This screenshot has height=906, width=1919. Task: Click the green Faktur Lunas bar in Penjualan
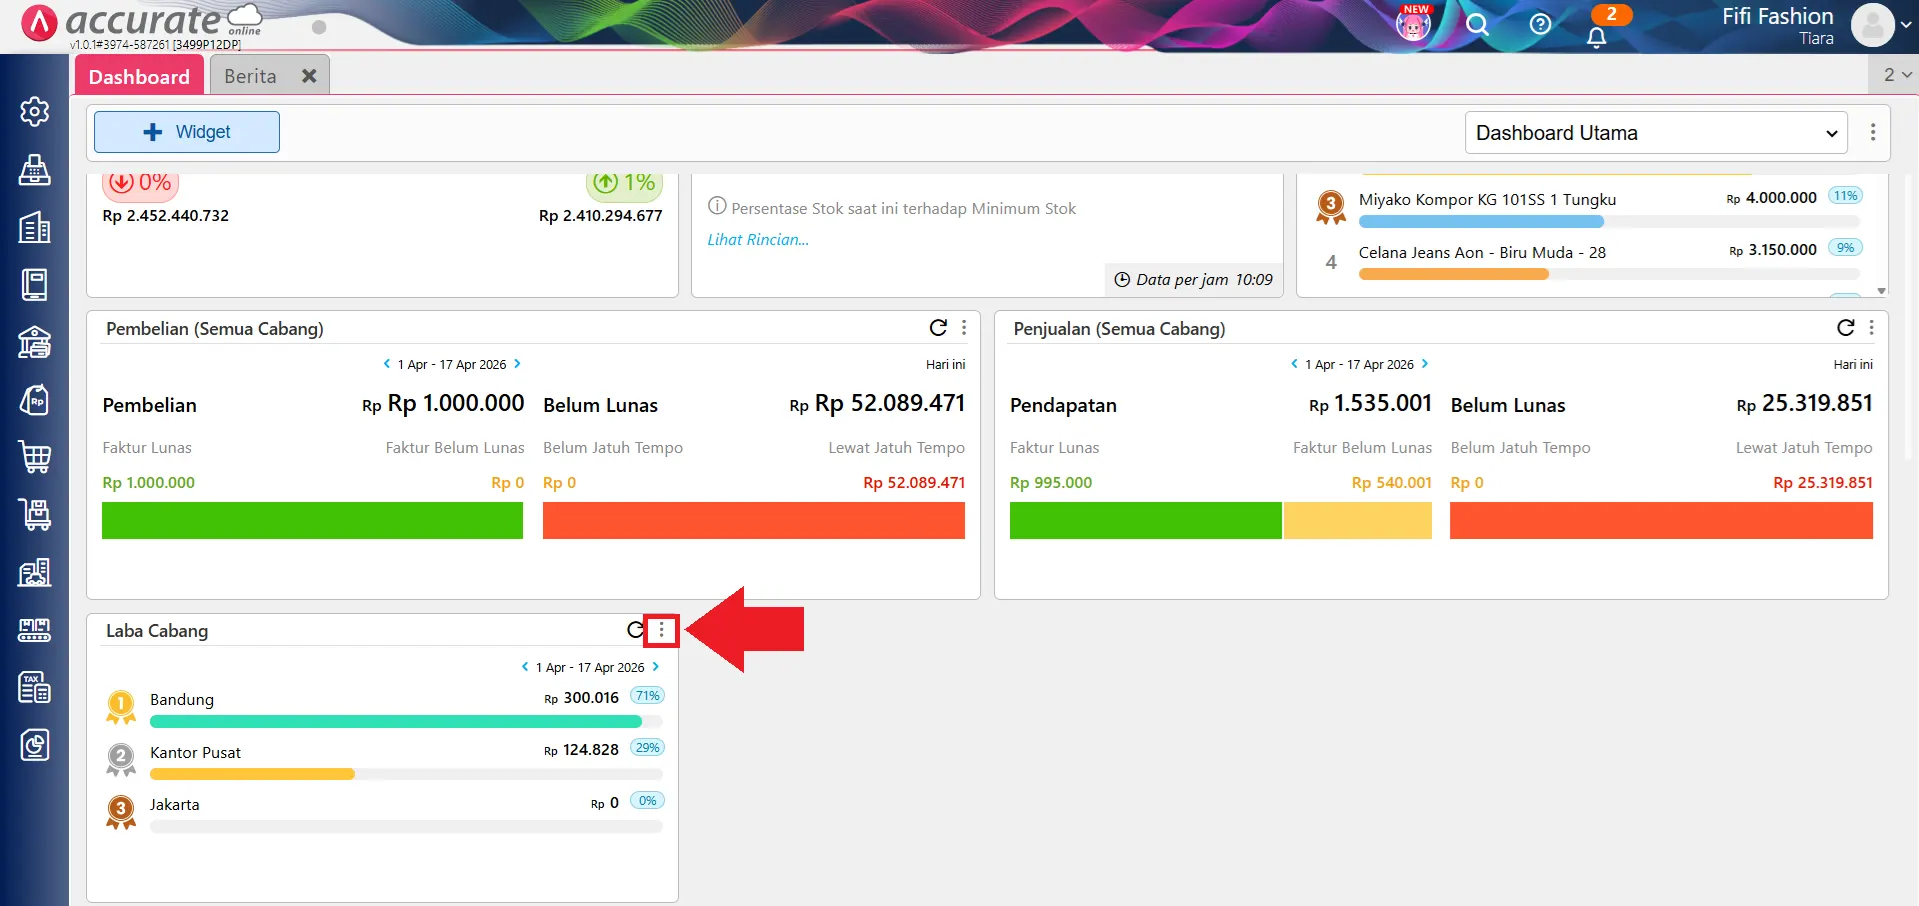coord(1145,520)
